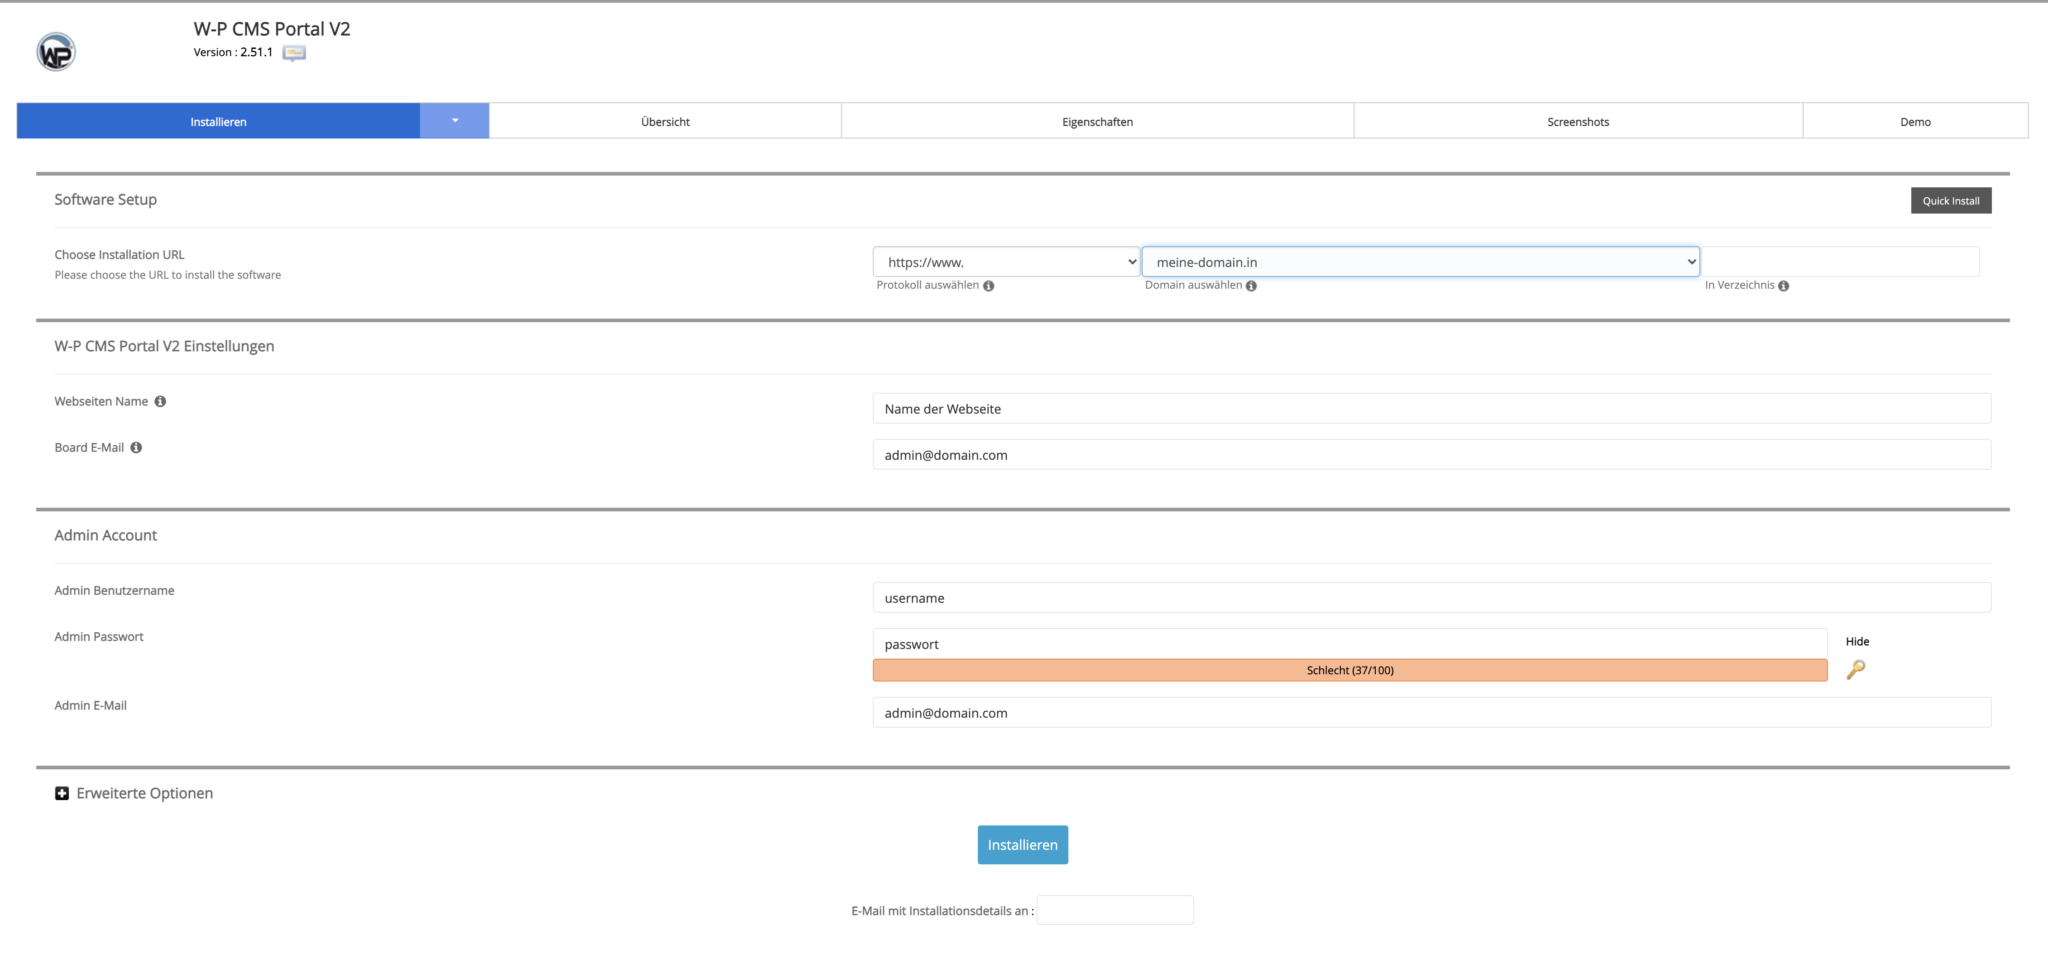Click info icon next to Board E-Mail
Viewport: 2048px width, 963px height.
136,448
